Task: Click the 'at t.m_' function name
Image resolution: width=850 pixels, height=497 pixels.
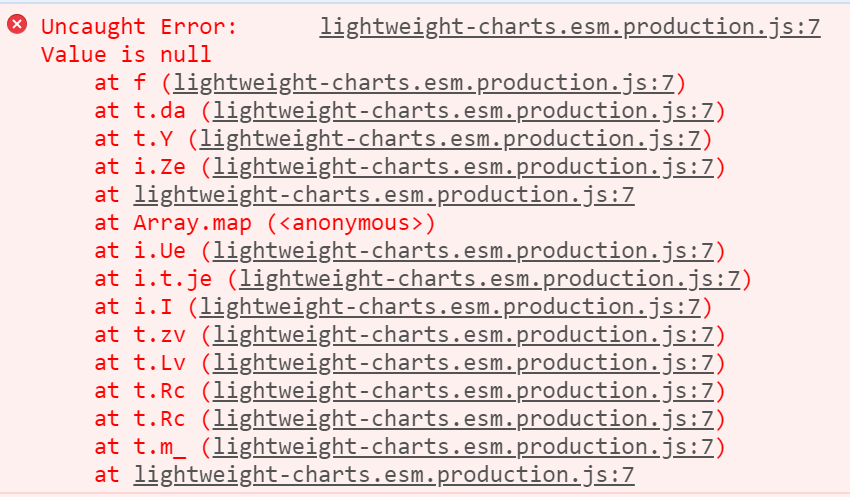Action: [159, 447]
